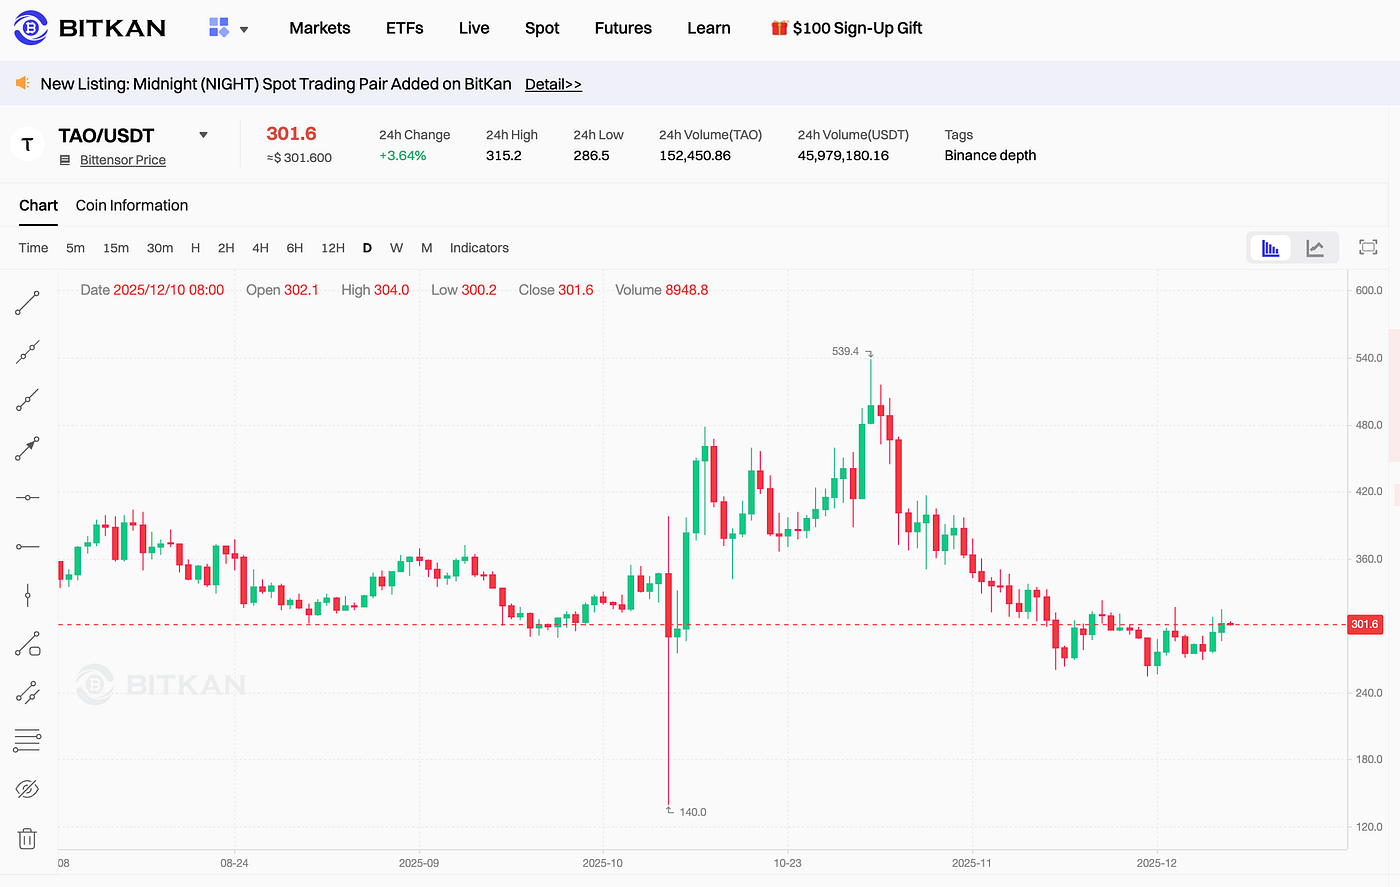Select the trend line segment tool
1400x887 pixels.
(27, 303)
